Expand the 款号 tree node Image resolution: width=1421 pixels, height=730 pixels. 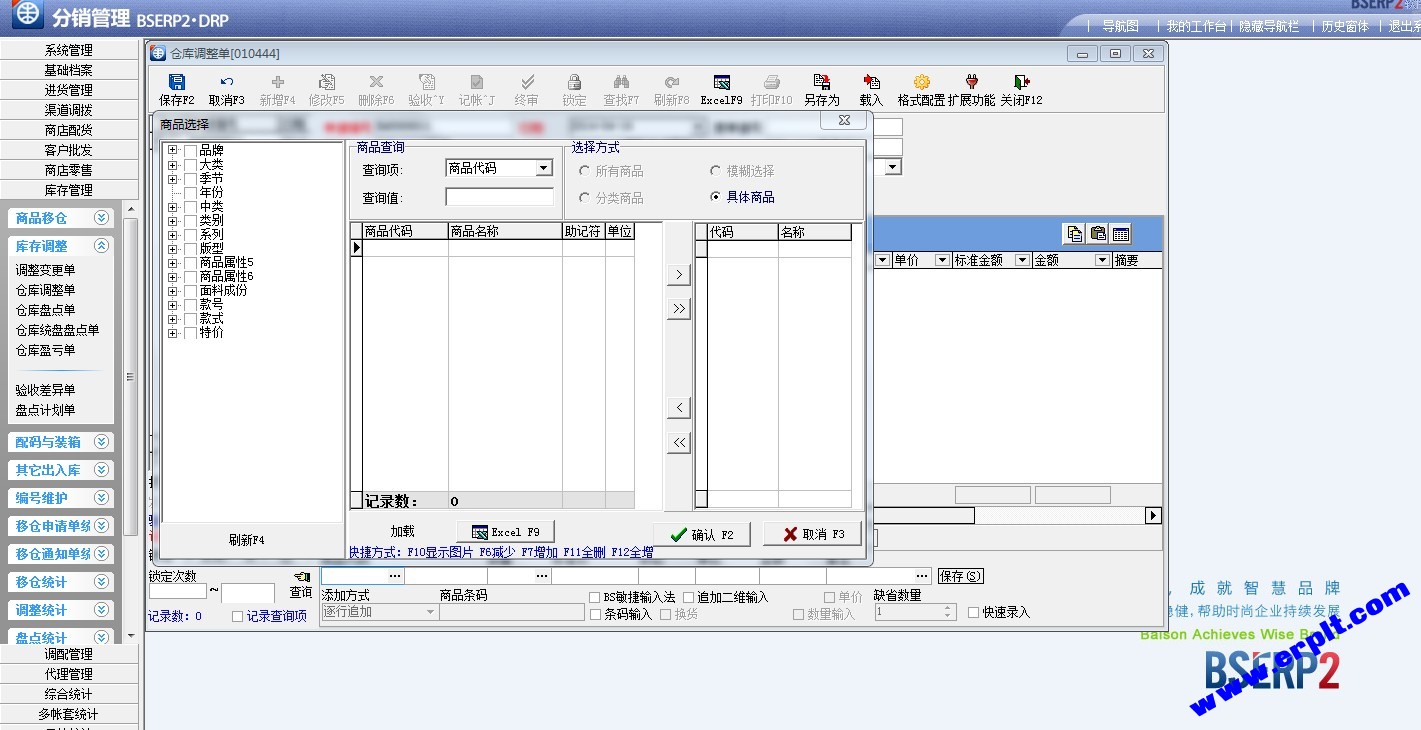coord(173,305)
